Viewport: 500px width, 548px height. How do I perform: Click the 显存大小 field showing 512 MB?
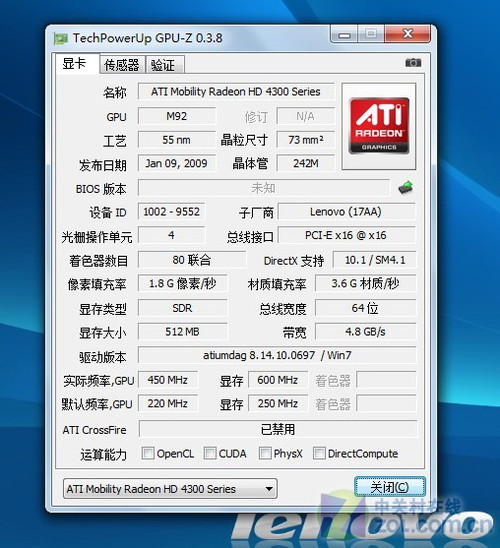point(183,331)
